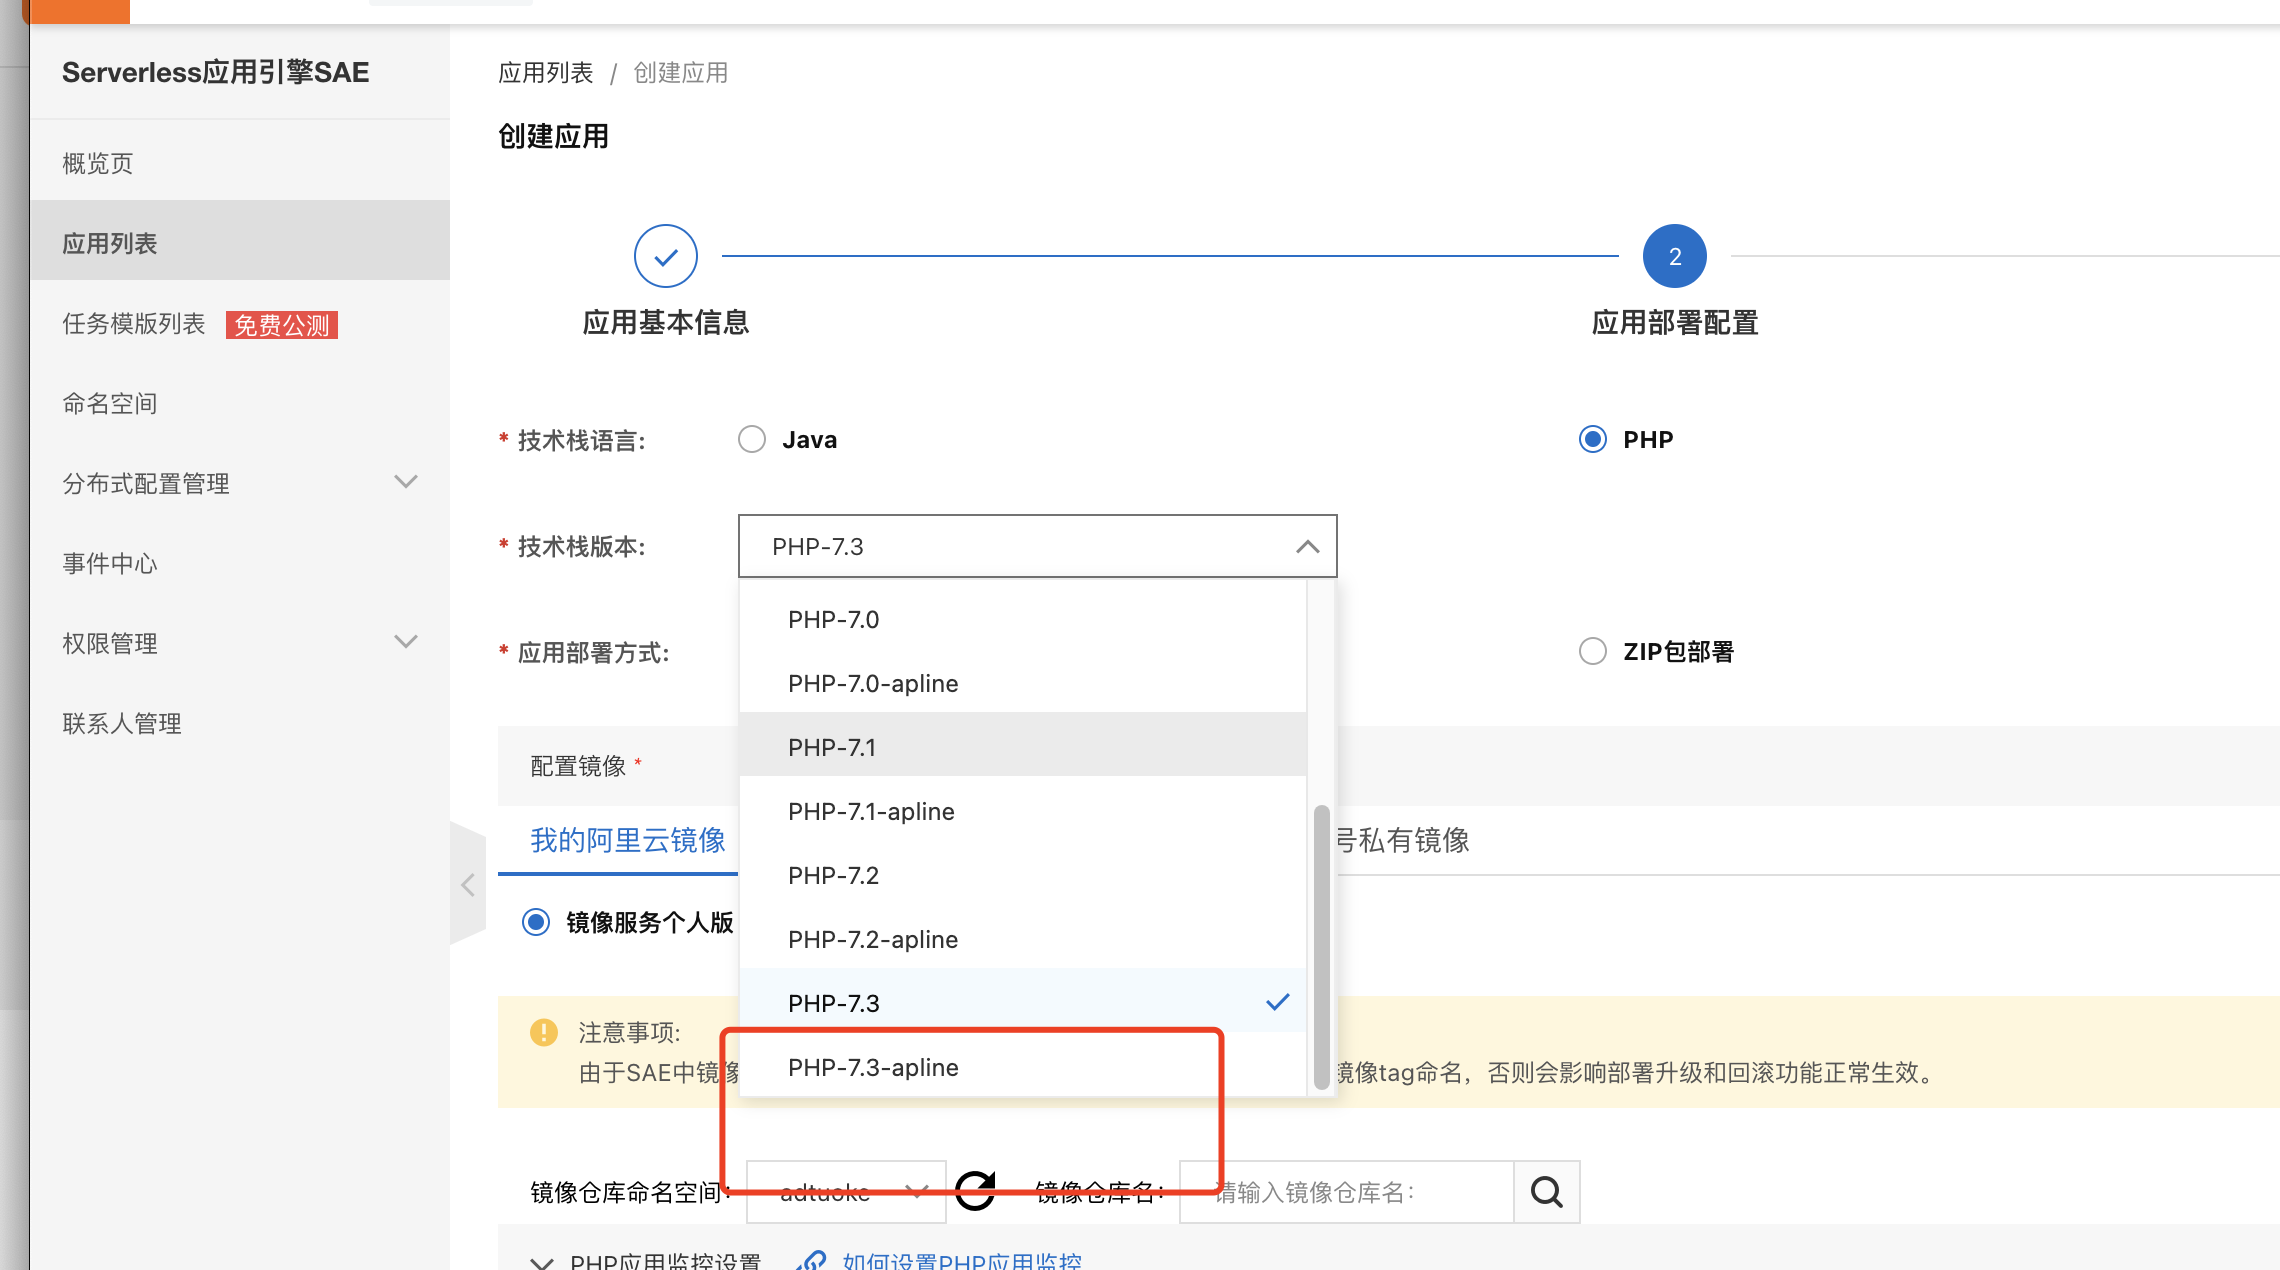Select the Java radio button
Screen dimensions: 2280x1270
tap(752, 439)
